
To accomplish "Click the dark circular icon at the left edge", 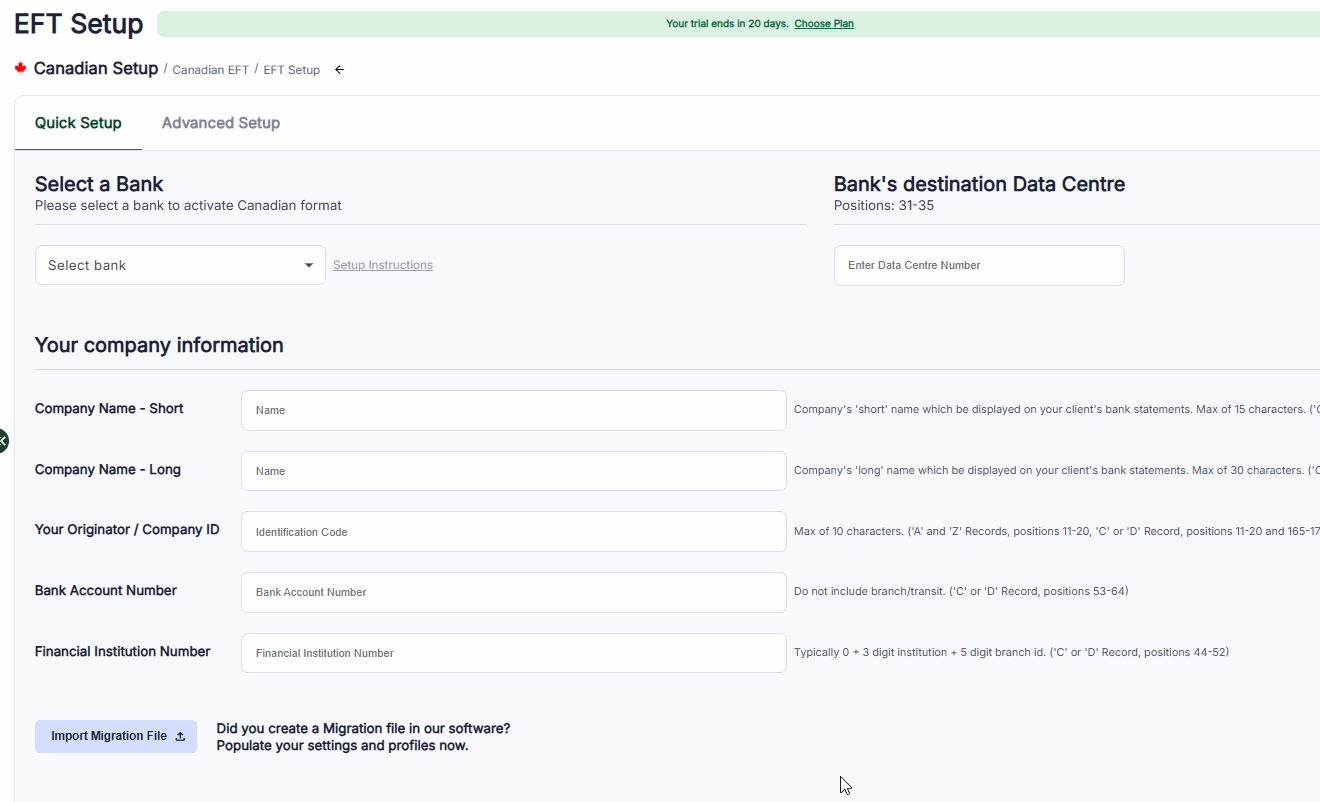I will [3, 440].
